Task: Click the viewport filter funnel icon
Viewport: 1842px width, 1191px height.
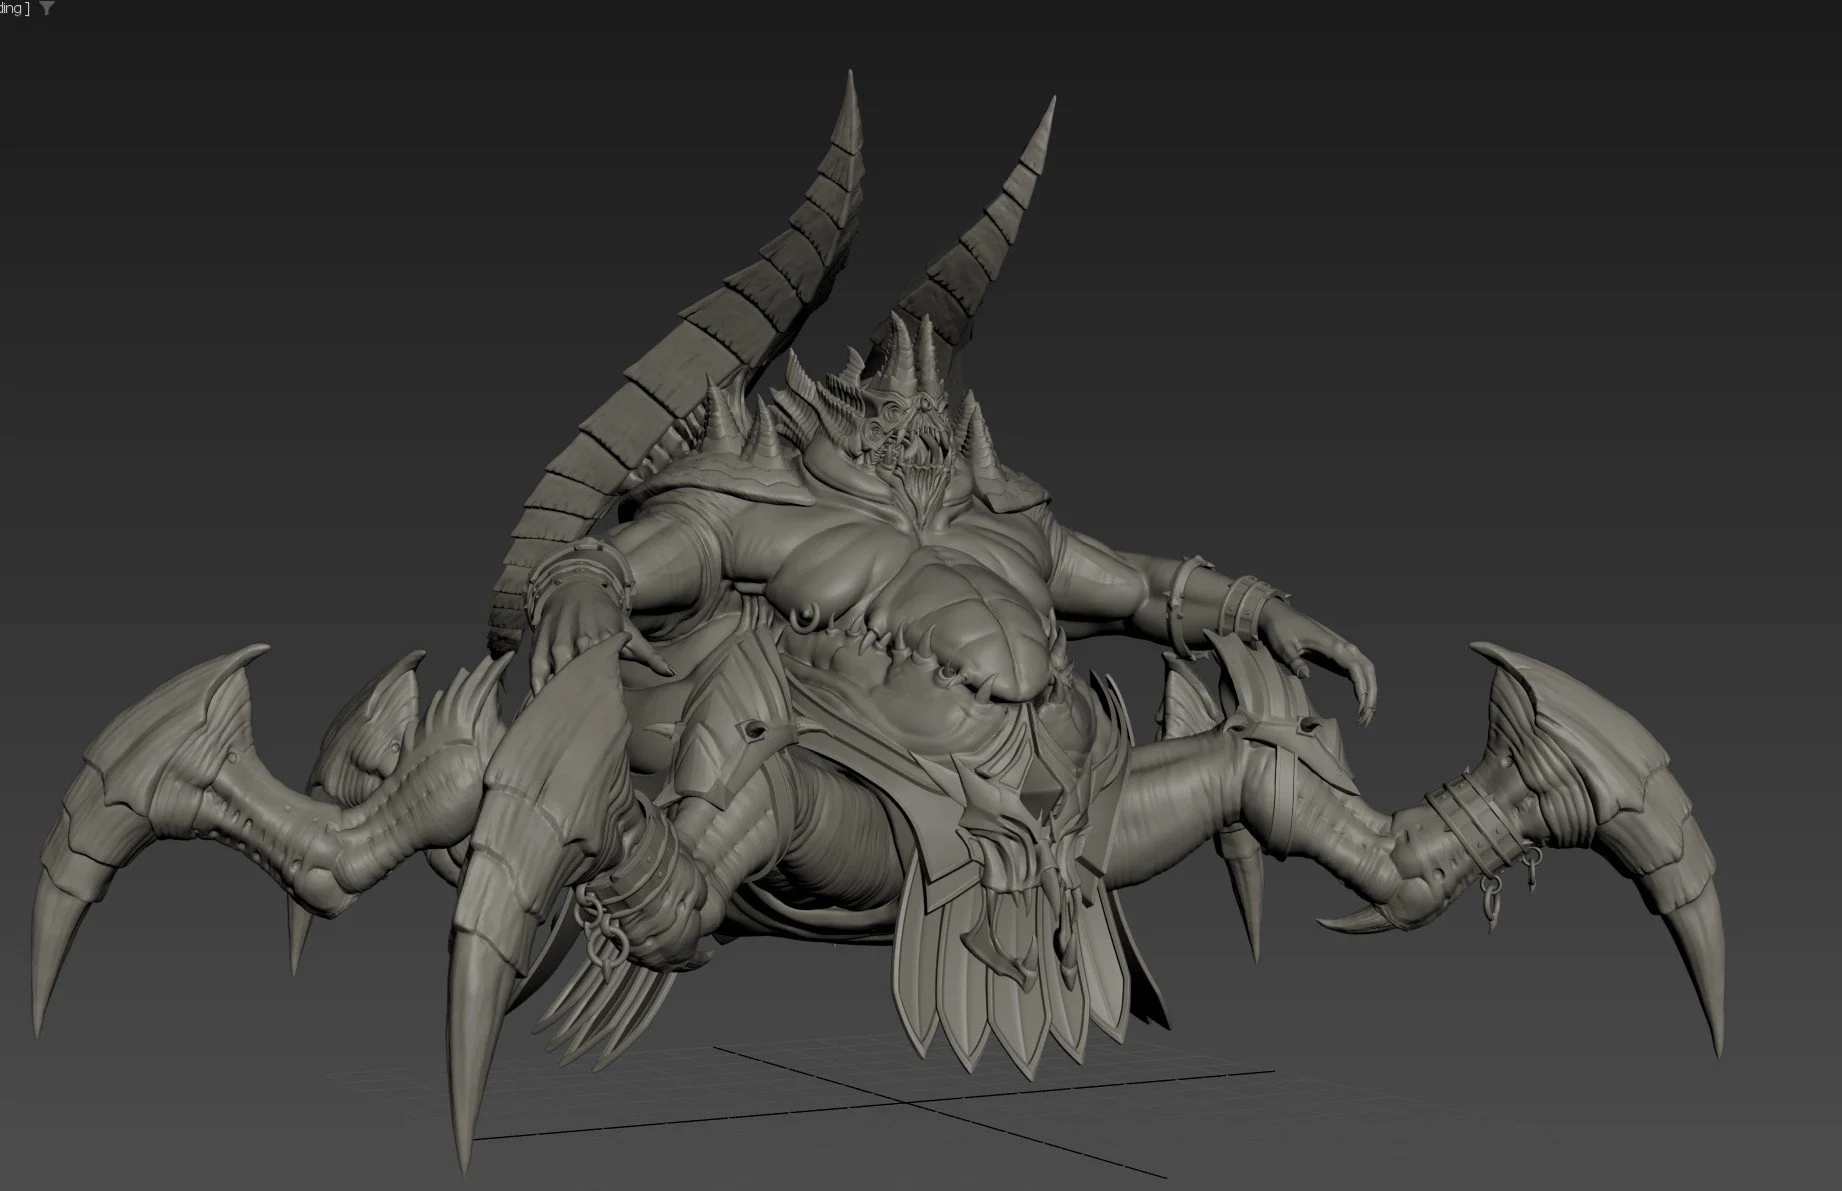Action: click(x=48, y=9)
